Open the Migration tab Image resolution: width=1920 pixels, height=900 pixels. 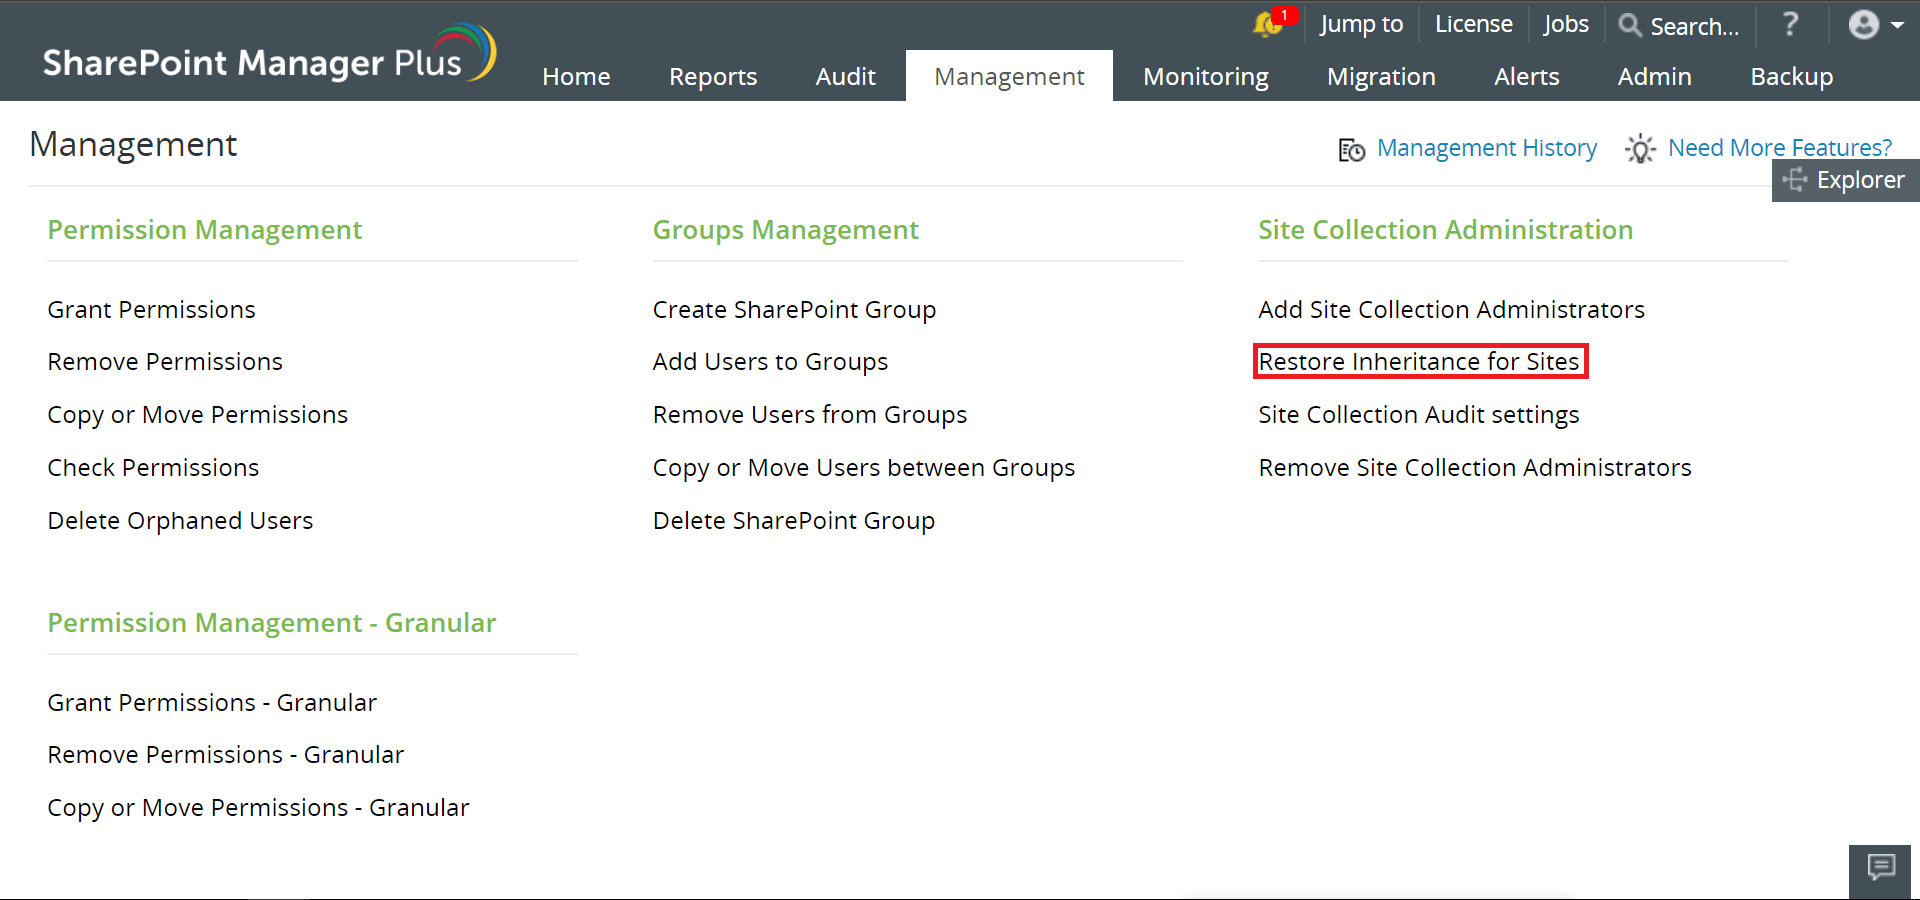1381,76
